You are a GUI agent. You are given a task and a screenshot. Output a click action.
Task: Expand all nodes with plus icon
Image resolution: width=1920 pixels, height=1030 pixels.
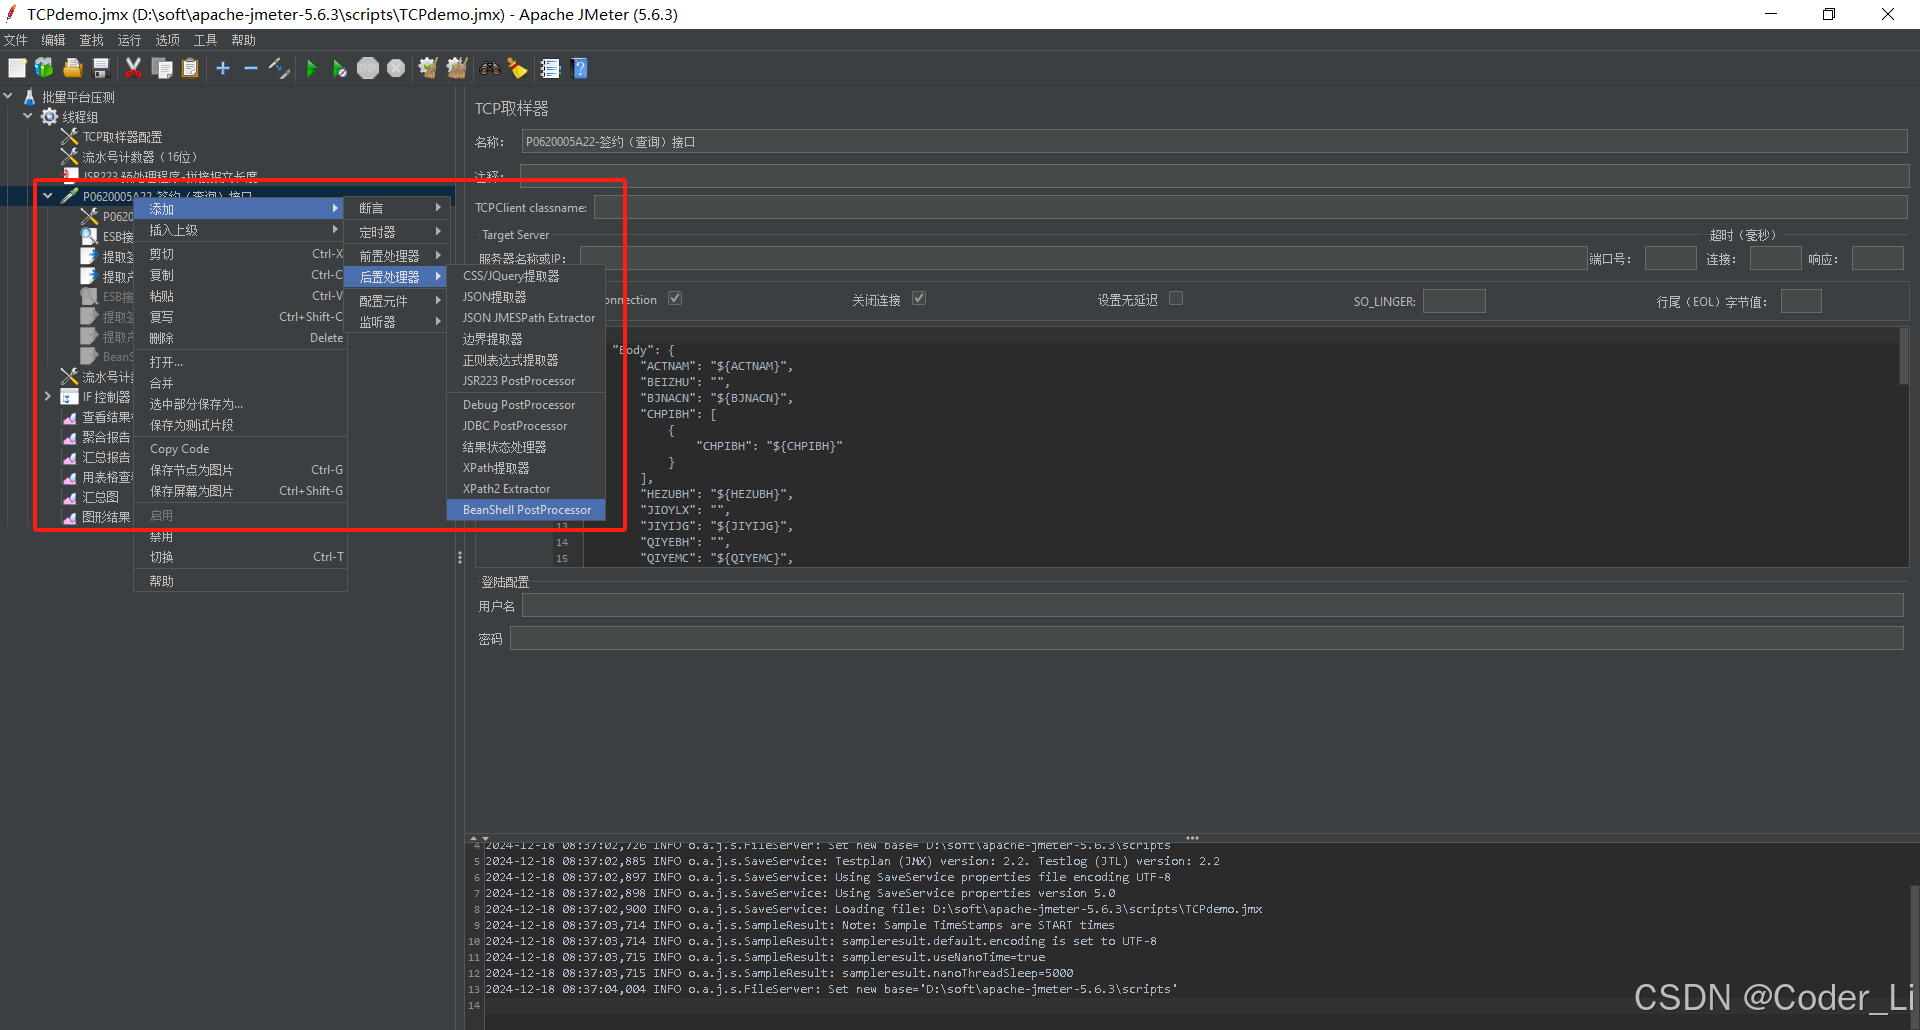tap(223, 68)
